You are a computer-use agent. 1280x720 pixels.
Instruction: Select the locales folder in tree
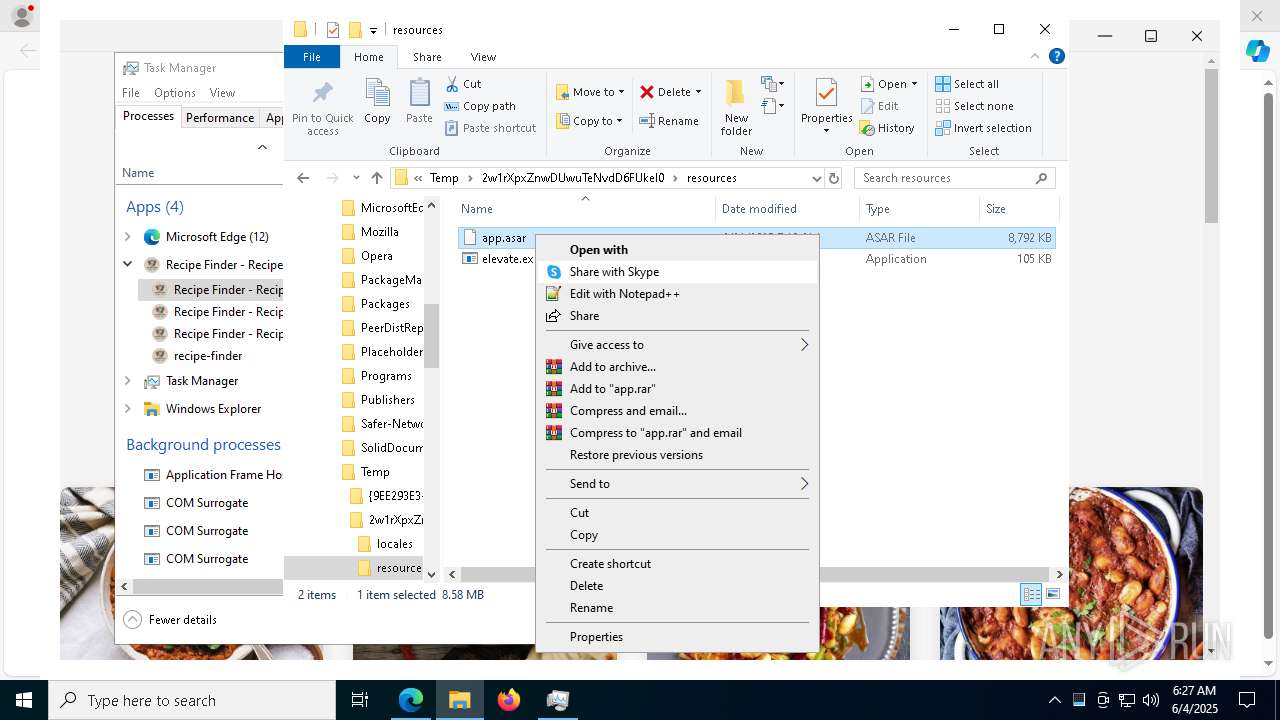[x=394, y=544]
